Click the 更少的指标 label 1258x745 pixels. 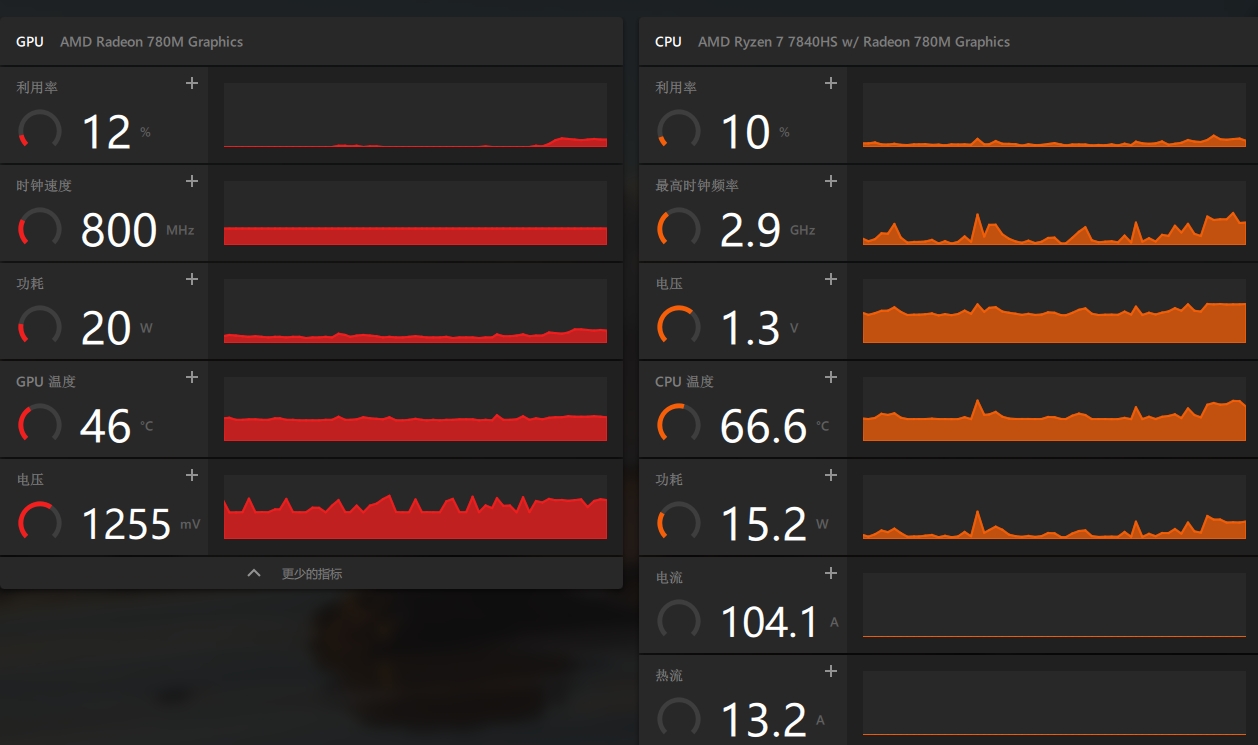(312, 574)
